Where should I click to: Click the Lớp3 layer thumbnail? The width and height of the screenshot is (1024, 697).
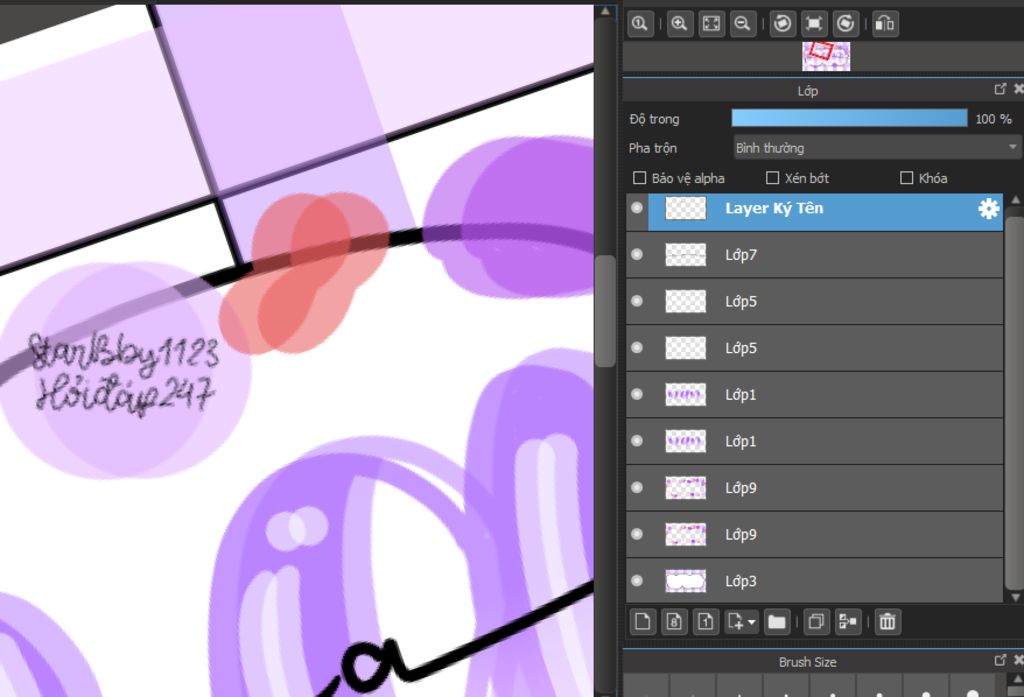click(685, 581)
